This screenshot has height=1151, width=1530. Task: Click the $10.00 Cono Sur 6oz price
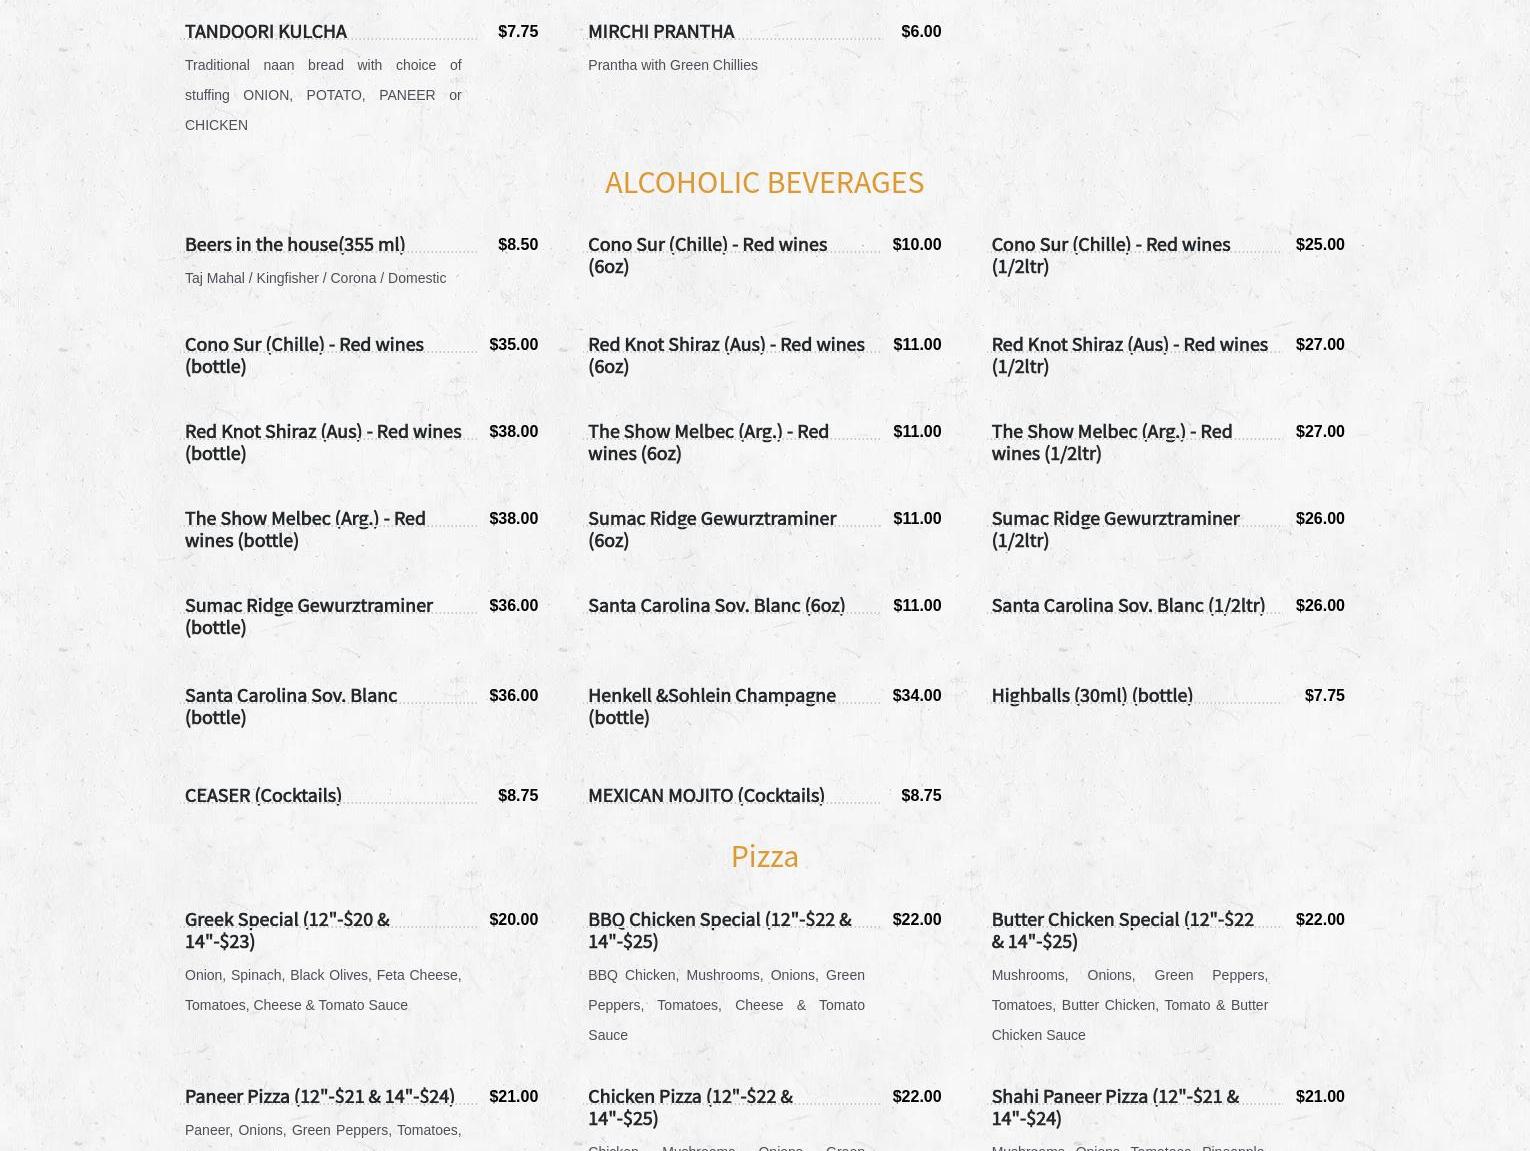[917, 244]
